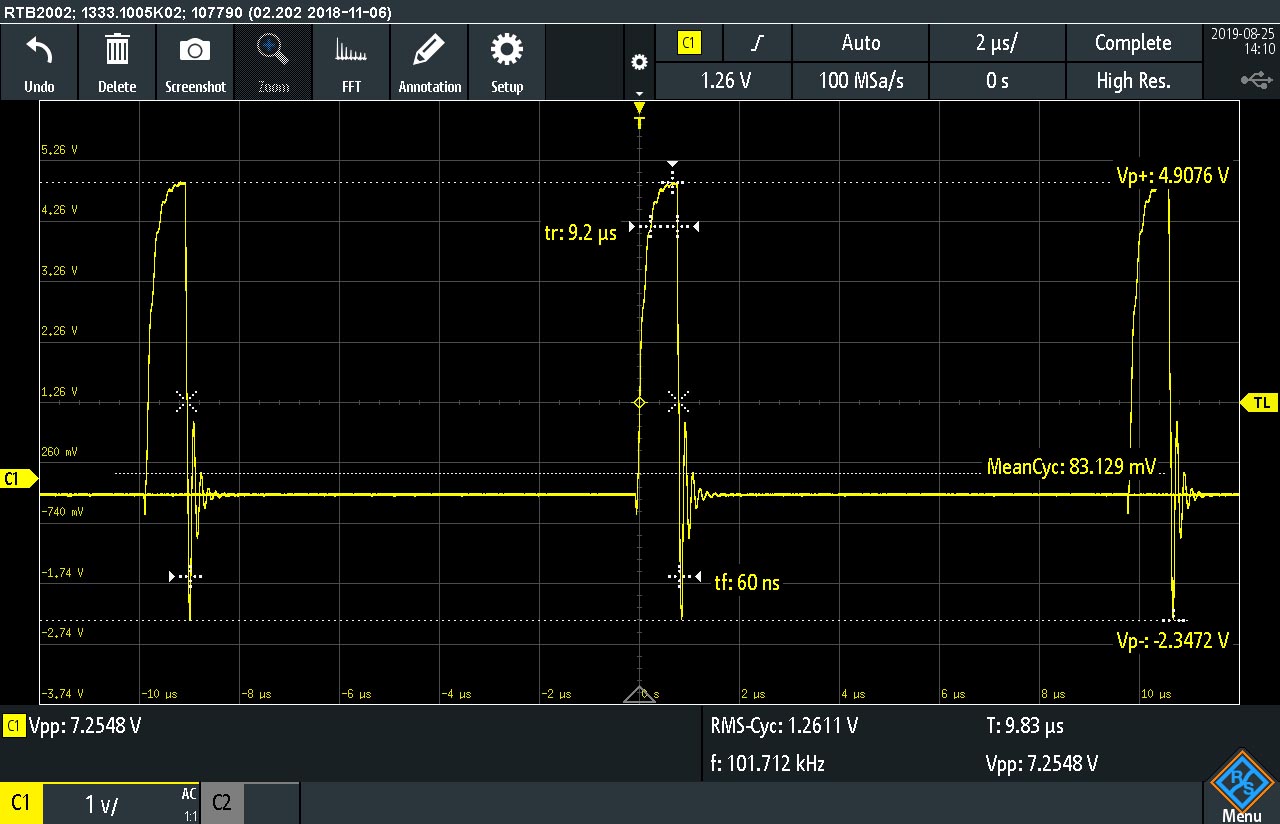
Task: Select the yellow T trigger position marker
Action: (640, 116)
